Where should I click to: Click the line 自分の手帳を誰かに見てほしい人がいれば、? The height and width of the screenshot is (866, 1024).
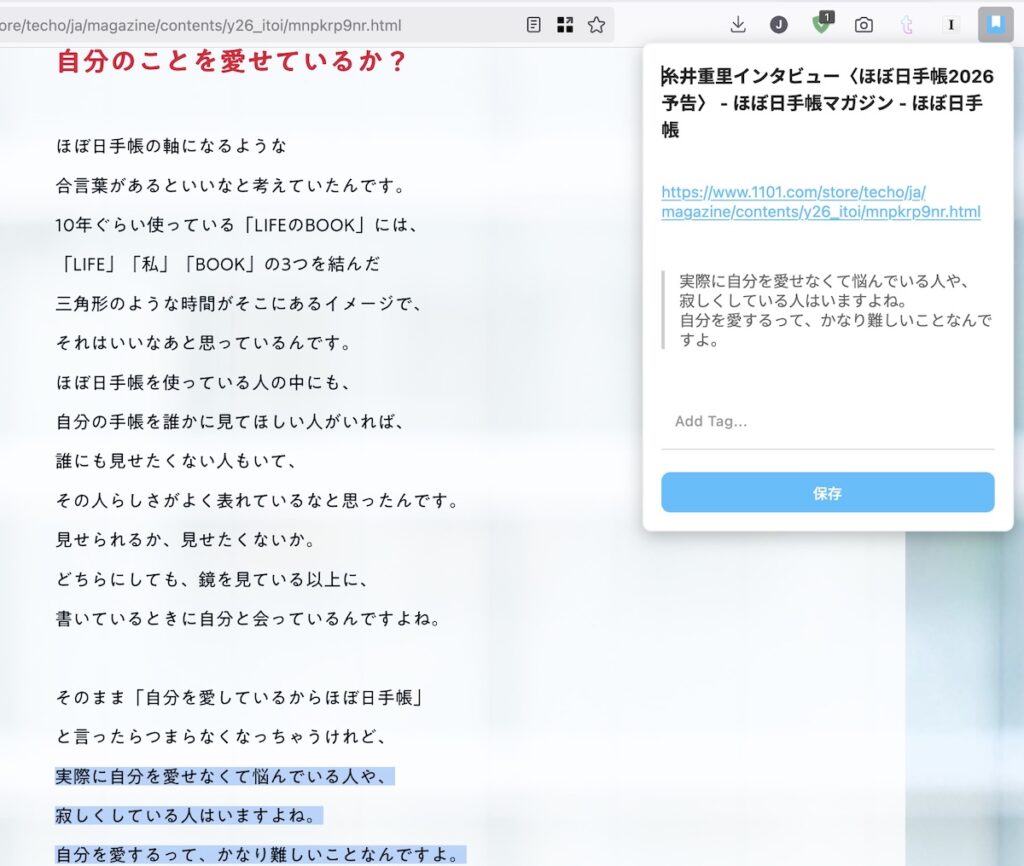(231, 421)
